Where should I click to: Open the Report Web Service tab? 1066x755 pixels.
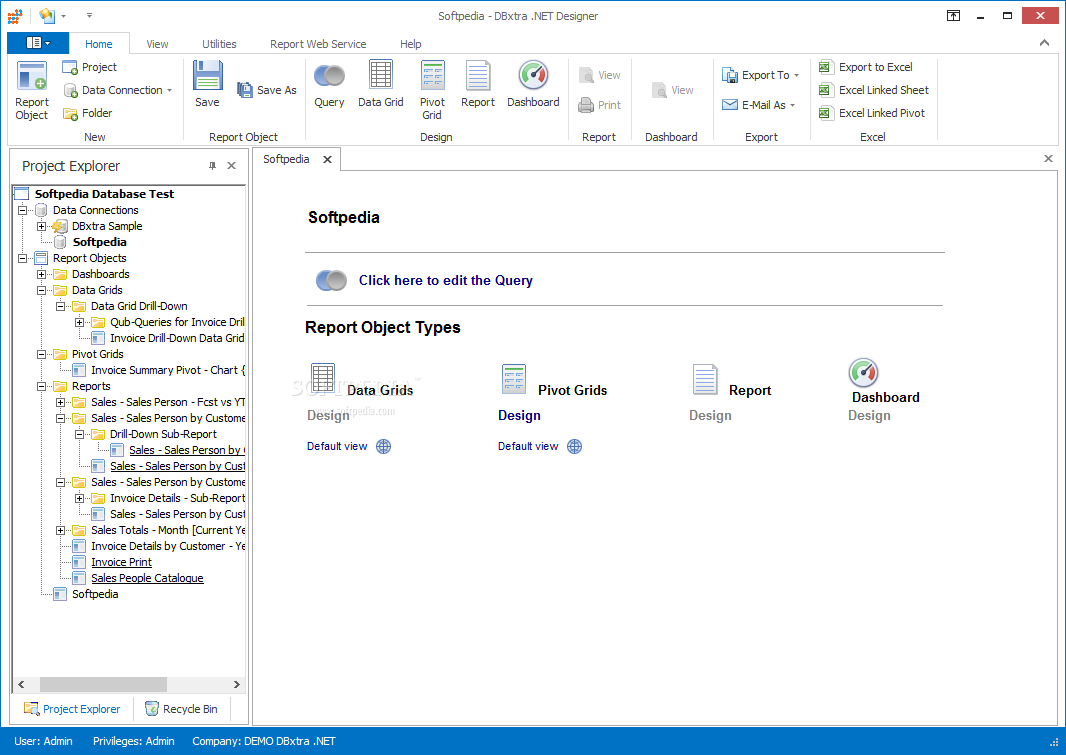(318, 44)
